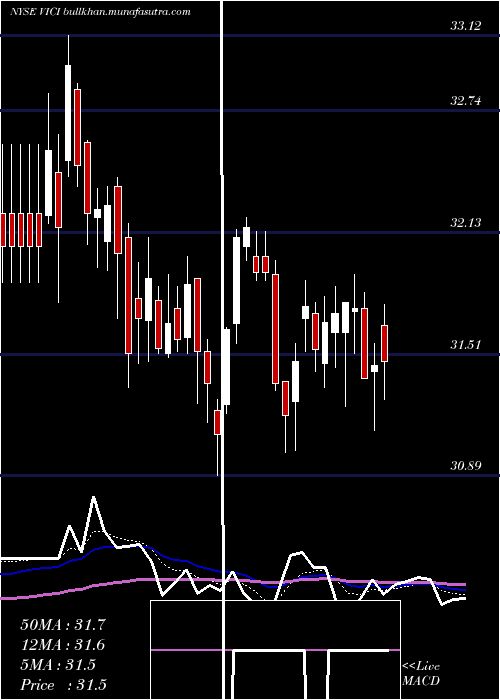This screenshot has width=500, height=700.
Task: Click the 33.12 price level label
Action: pyautogui.click(x=466, y=26)
